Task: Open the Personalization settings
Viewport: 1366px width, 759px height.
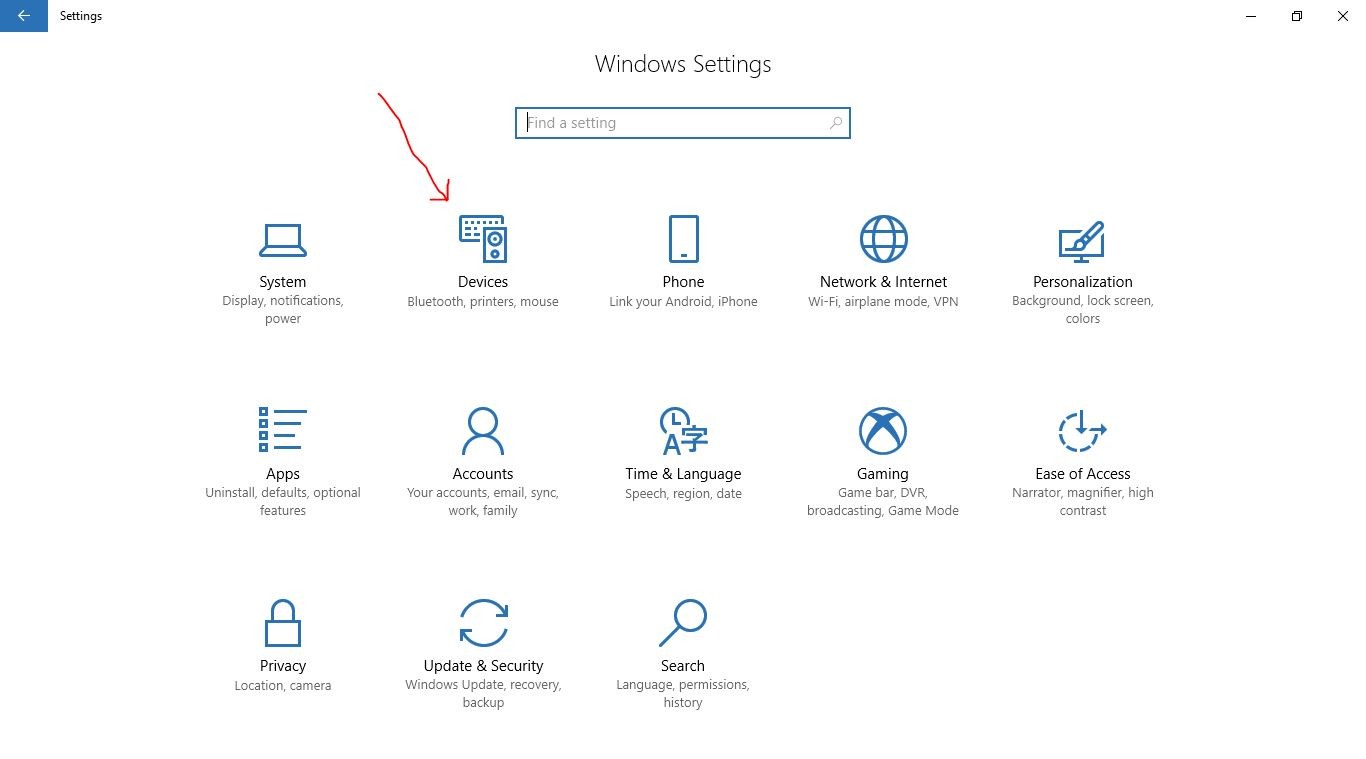Action: [1083, 260]
